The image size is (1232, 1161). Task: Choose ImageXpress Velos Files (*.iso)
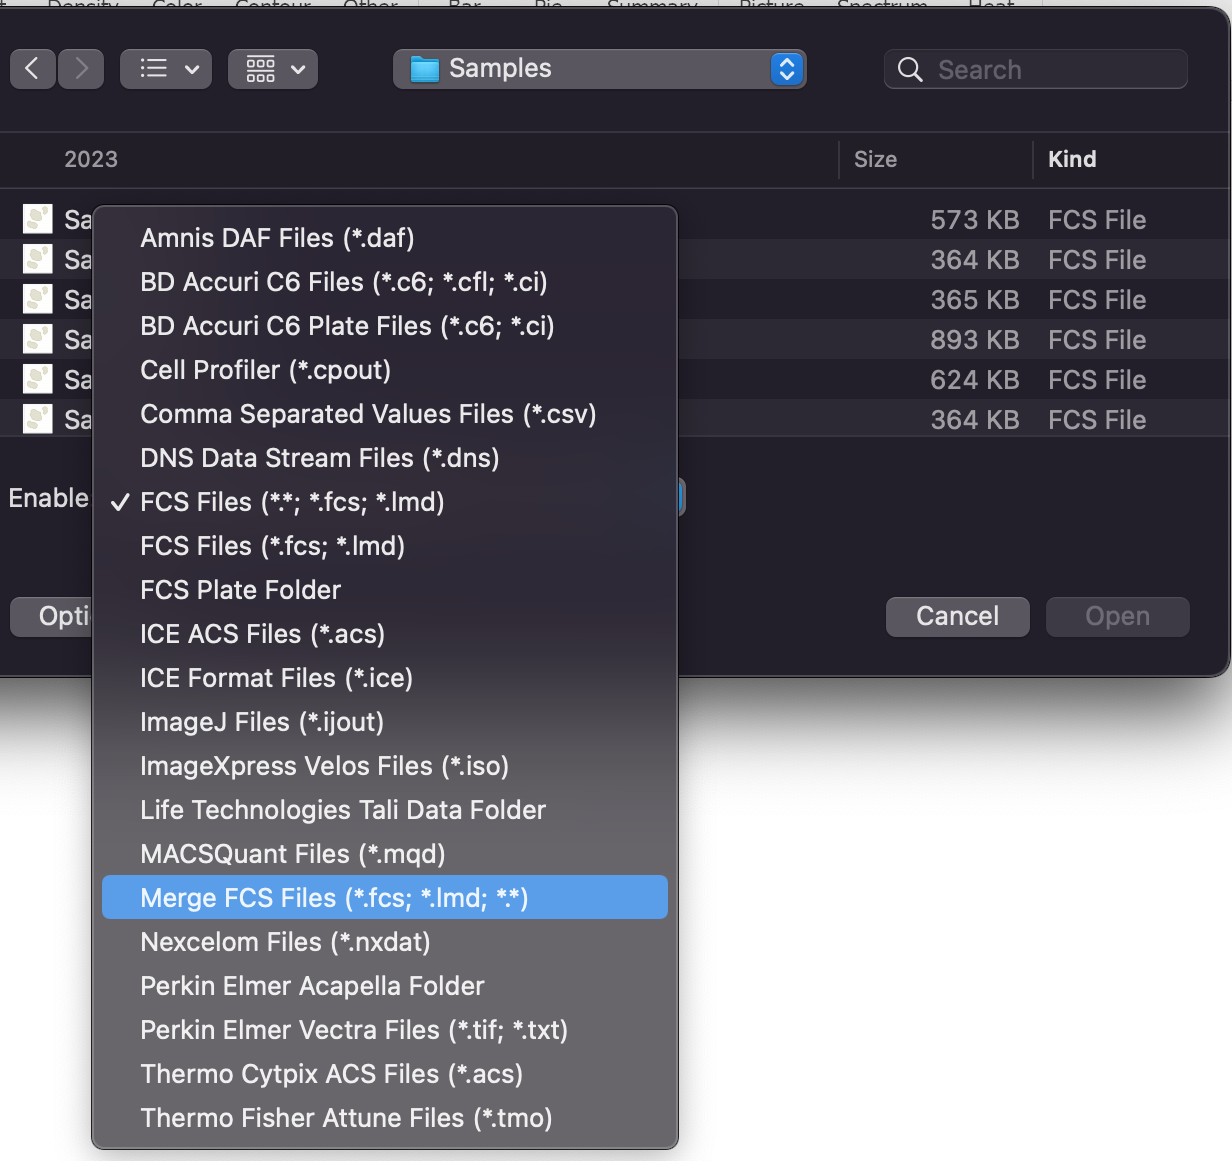coord(385,766)
